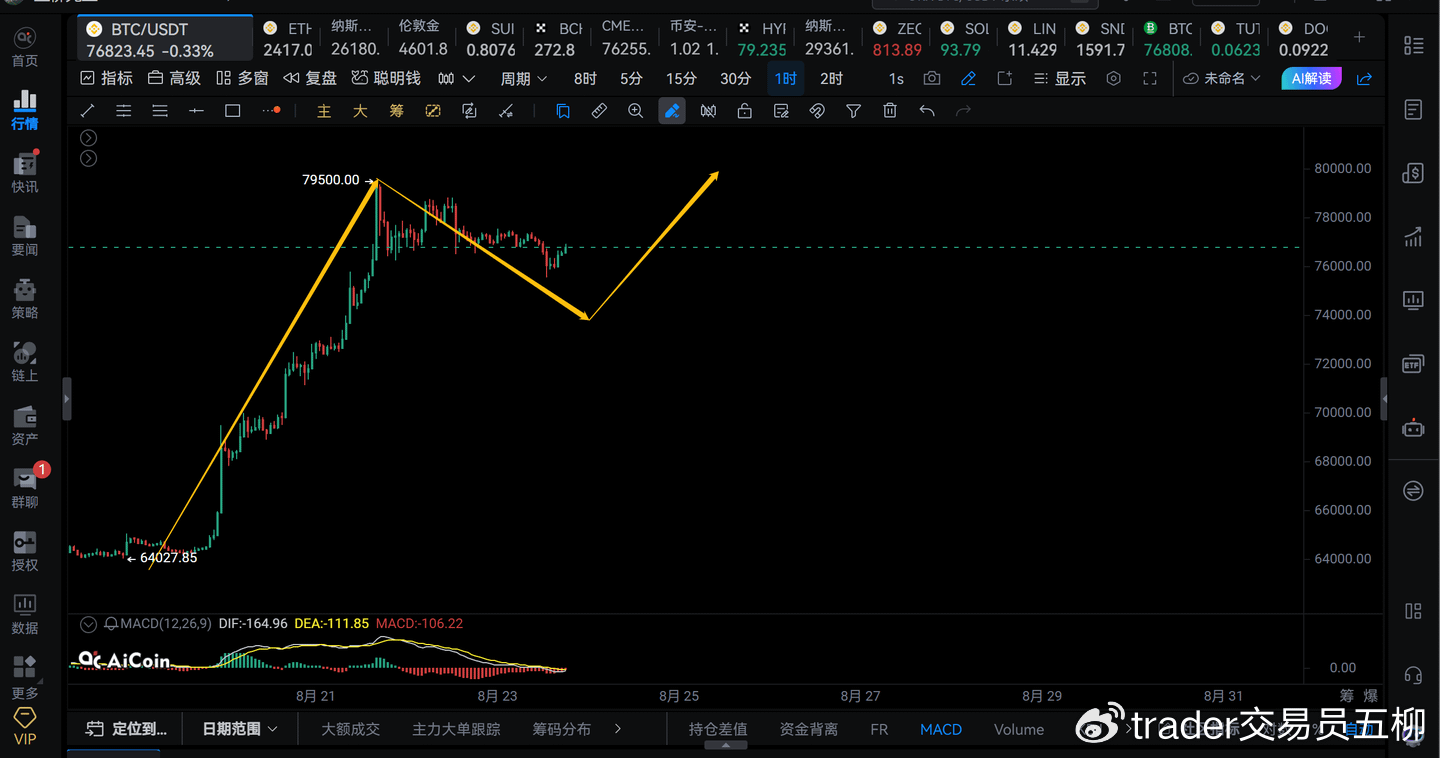Add a new symbol tab with plus

click(1359, 37)
